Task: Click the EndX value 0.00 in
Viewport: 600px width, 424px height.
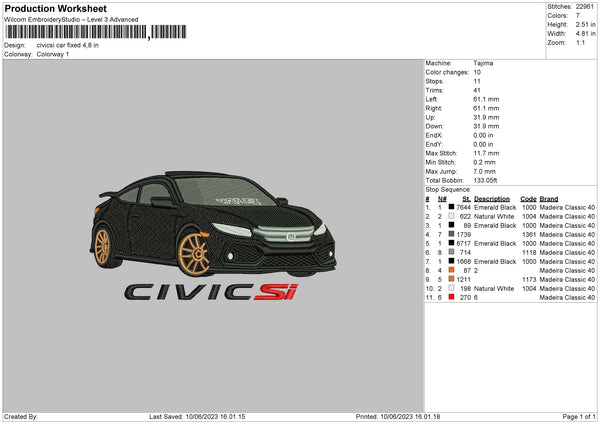Action: click(x=483, y=135)
